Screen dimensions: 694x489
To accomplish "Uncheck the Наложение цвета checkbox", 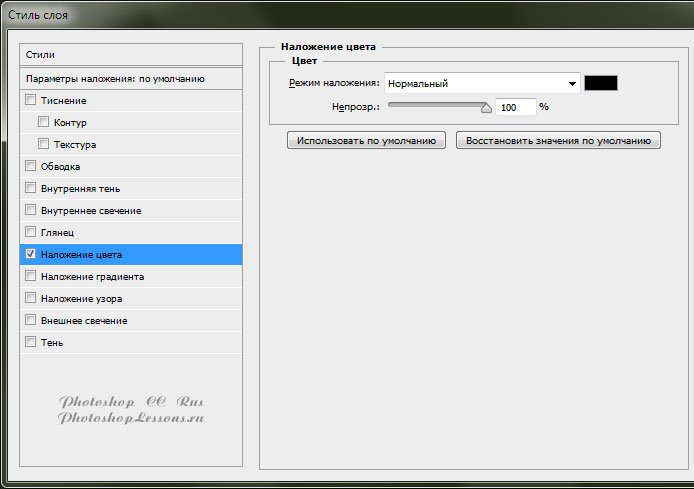I will [30, 254].
